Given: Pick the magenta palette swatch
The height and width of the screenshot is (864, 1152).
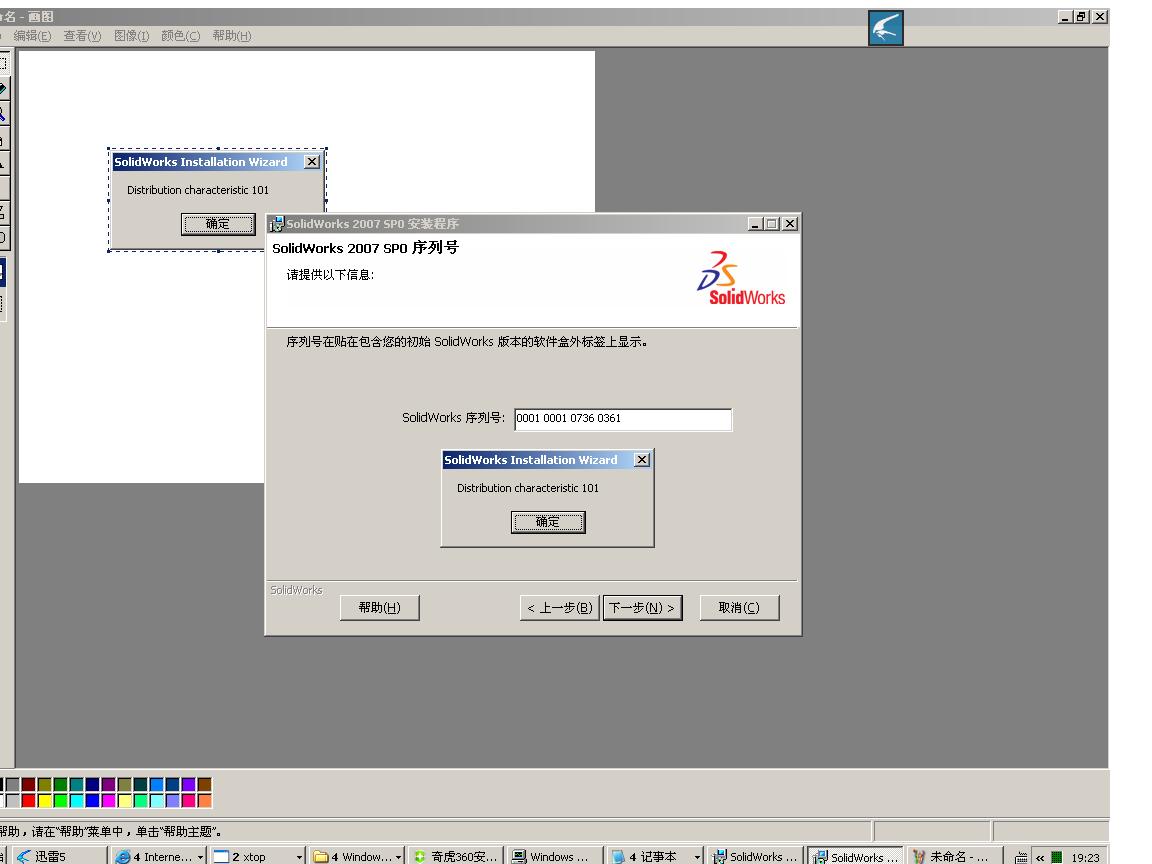Looking at the screenshot, I should 109,800.
